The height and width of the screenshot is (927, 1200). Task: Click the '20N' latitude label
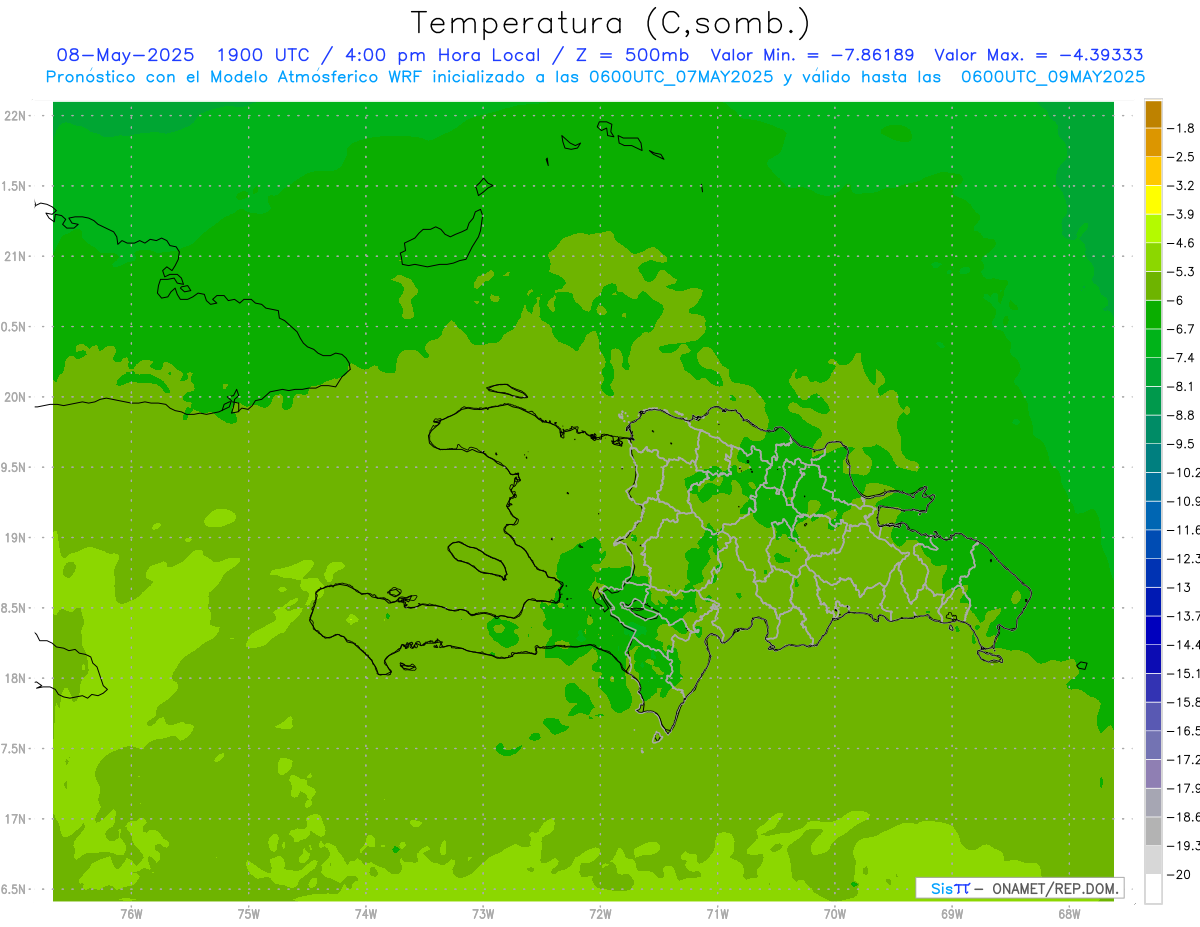pos(15,397)
